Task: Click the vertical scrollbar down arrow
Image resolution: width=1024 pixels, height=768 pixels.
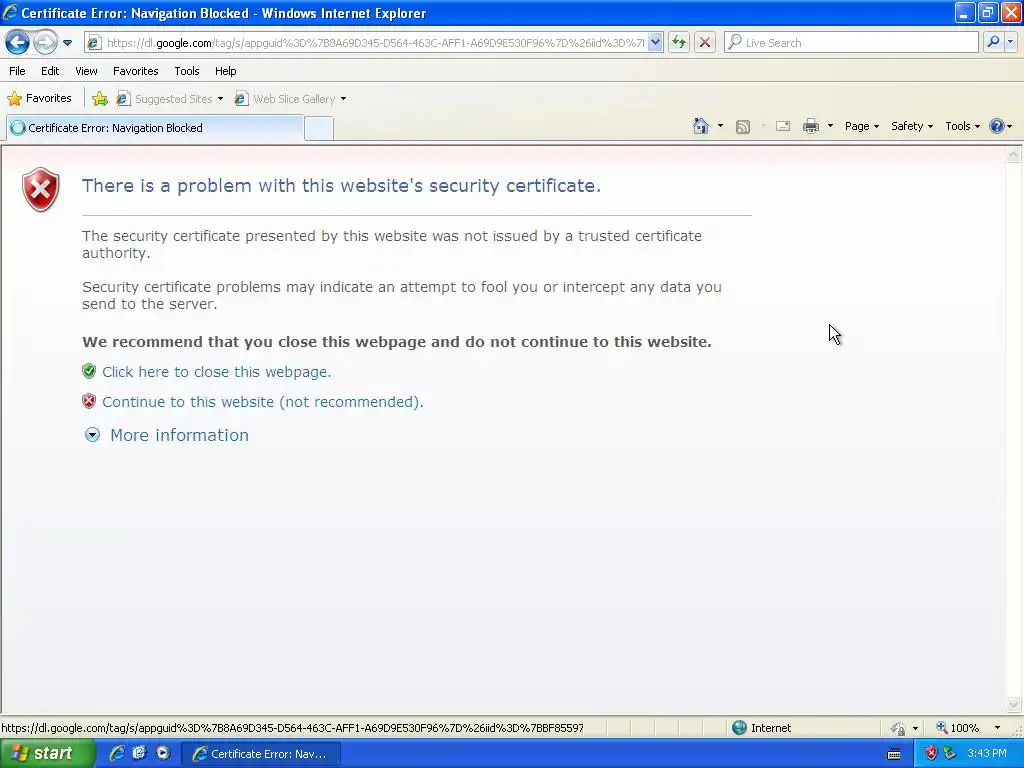Action: [x=1014, y=704]
